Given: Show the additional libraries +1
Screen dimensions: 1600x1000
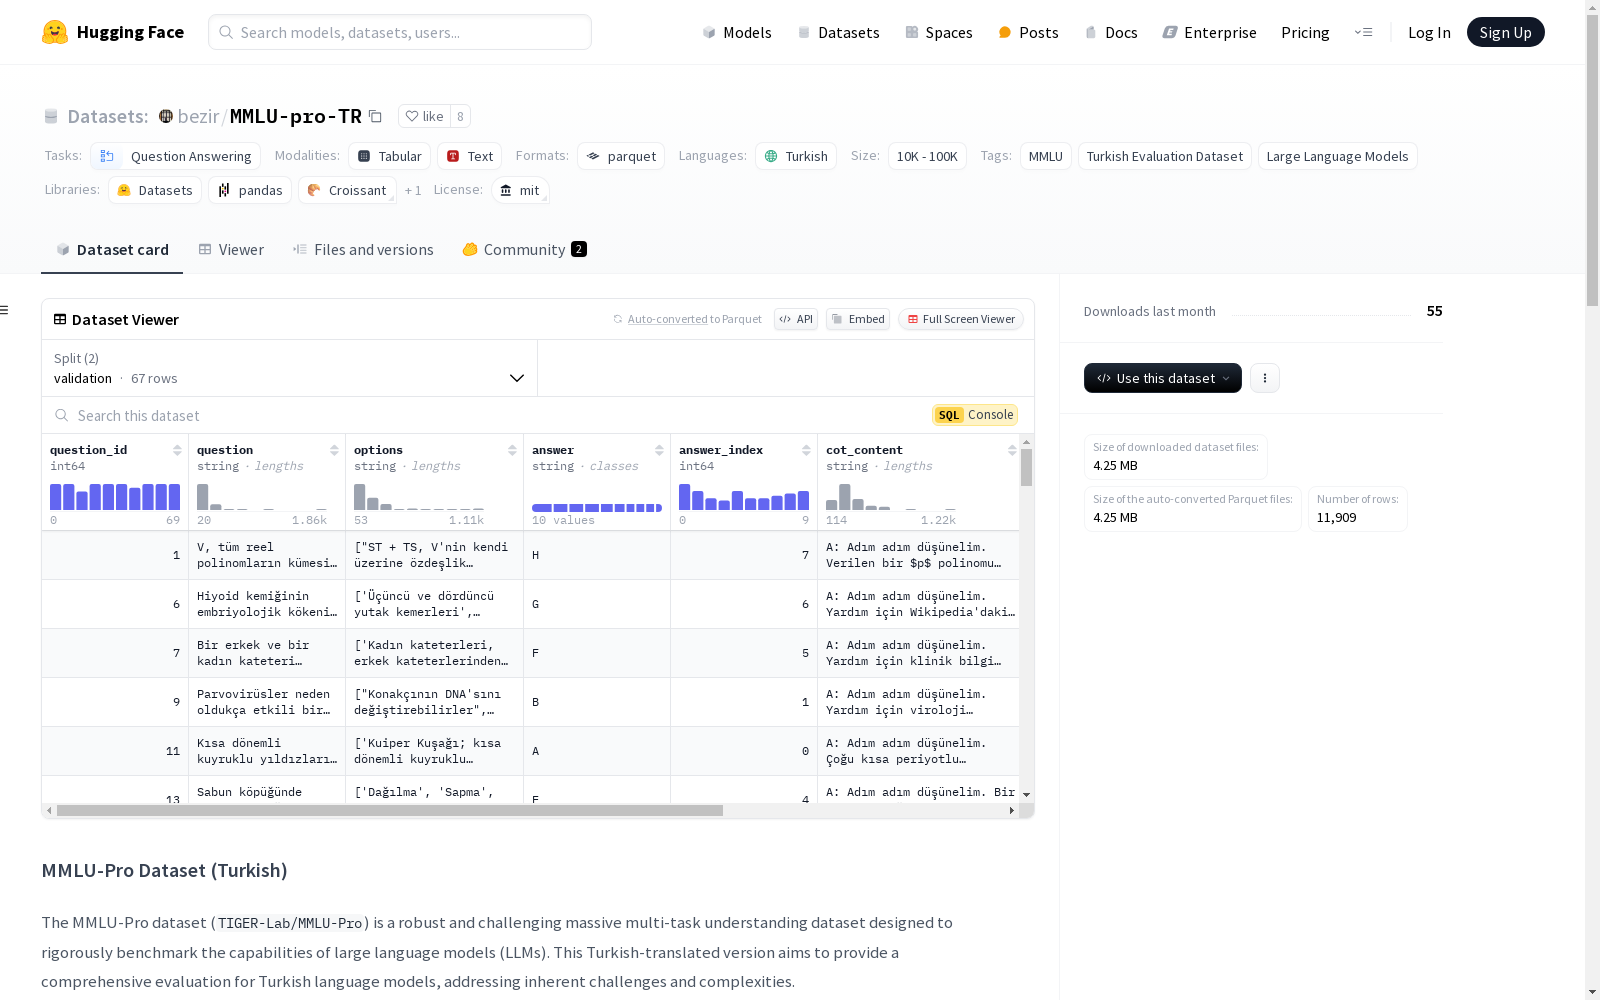Looking at the screenshot, I should point(413,190).
